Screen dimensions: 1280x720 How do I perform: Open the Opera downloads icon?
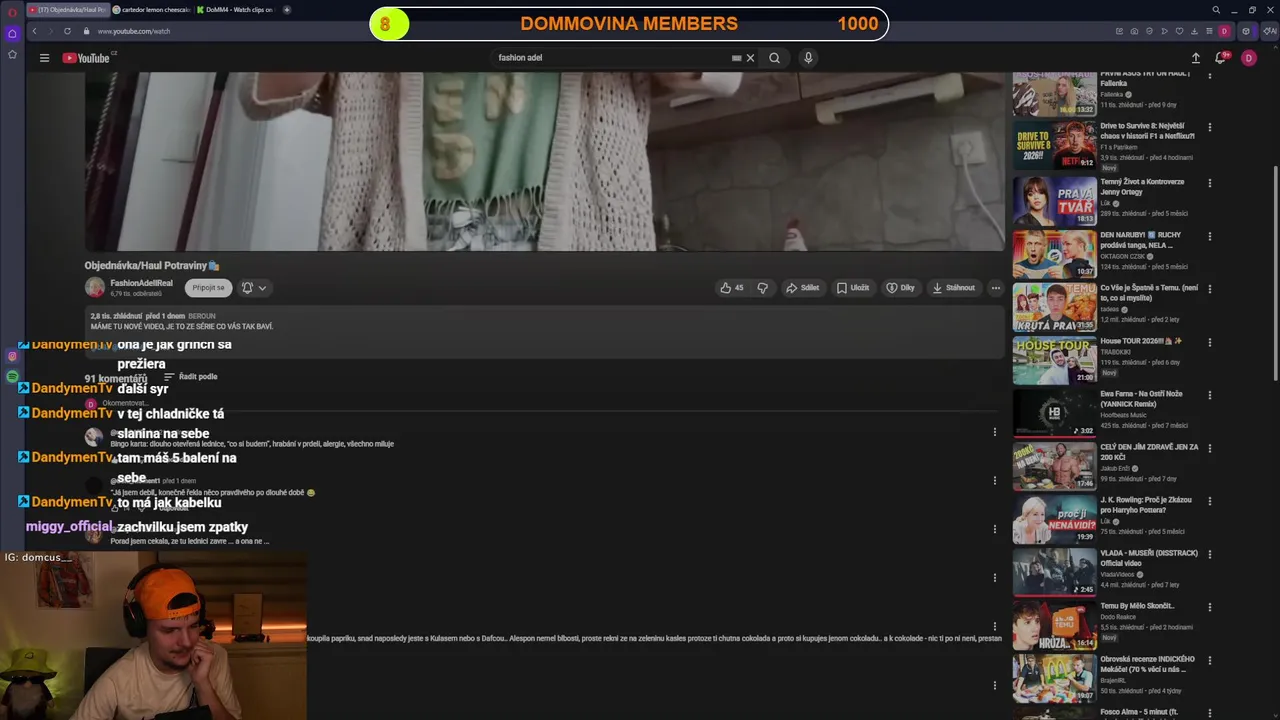click(1194, 31)
